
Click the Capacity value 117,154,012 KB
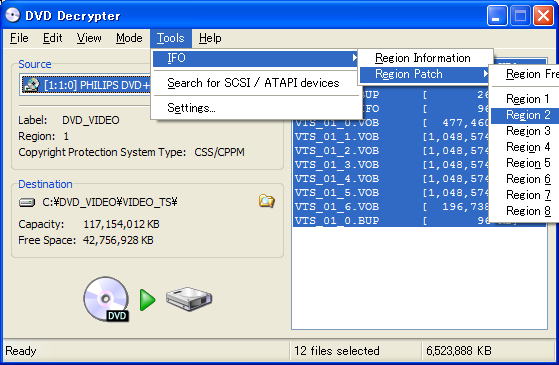click(x=122, y=224)
